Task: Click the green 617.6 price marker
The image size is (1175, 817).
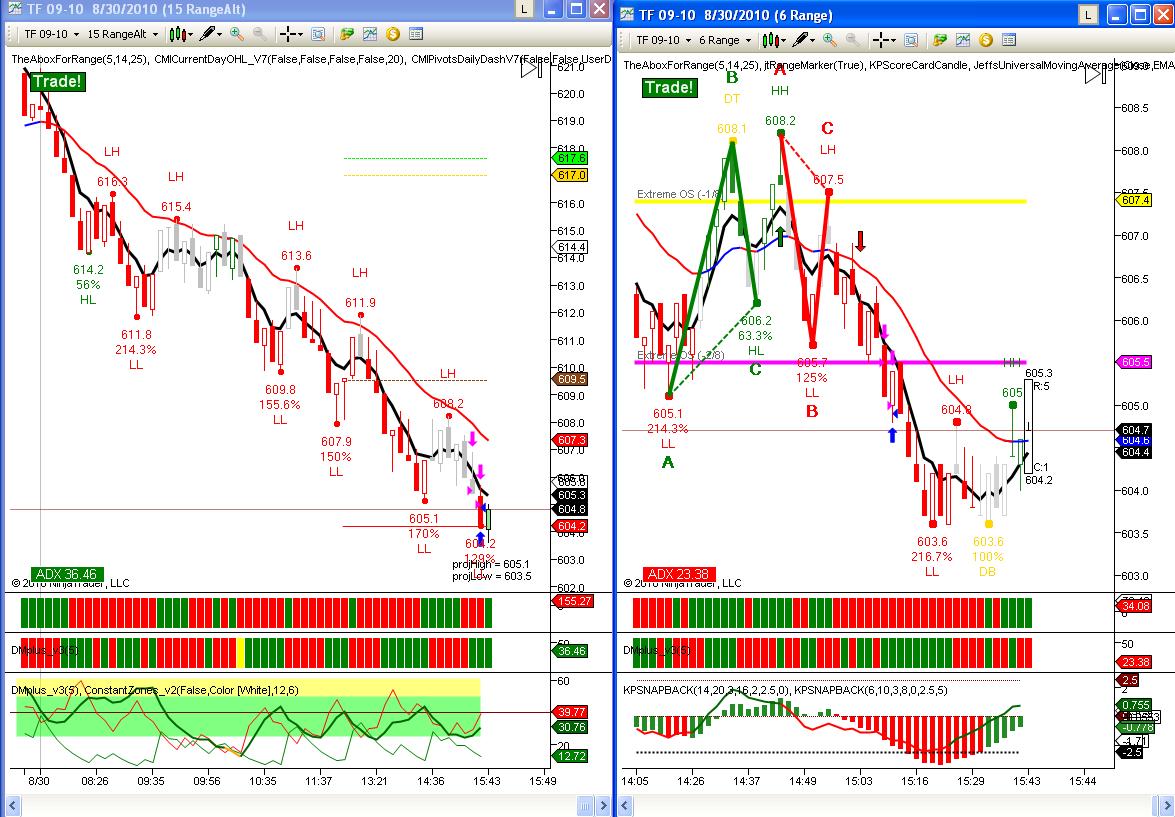Action: point(570,158)
